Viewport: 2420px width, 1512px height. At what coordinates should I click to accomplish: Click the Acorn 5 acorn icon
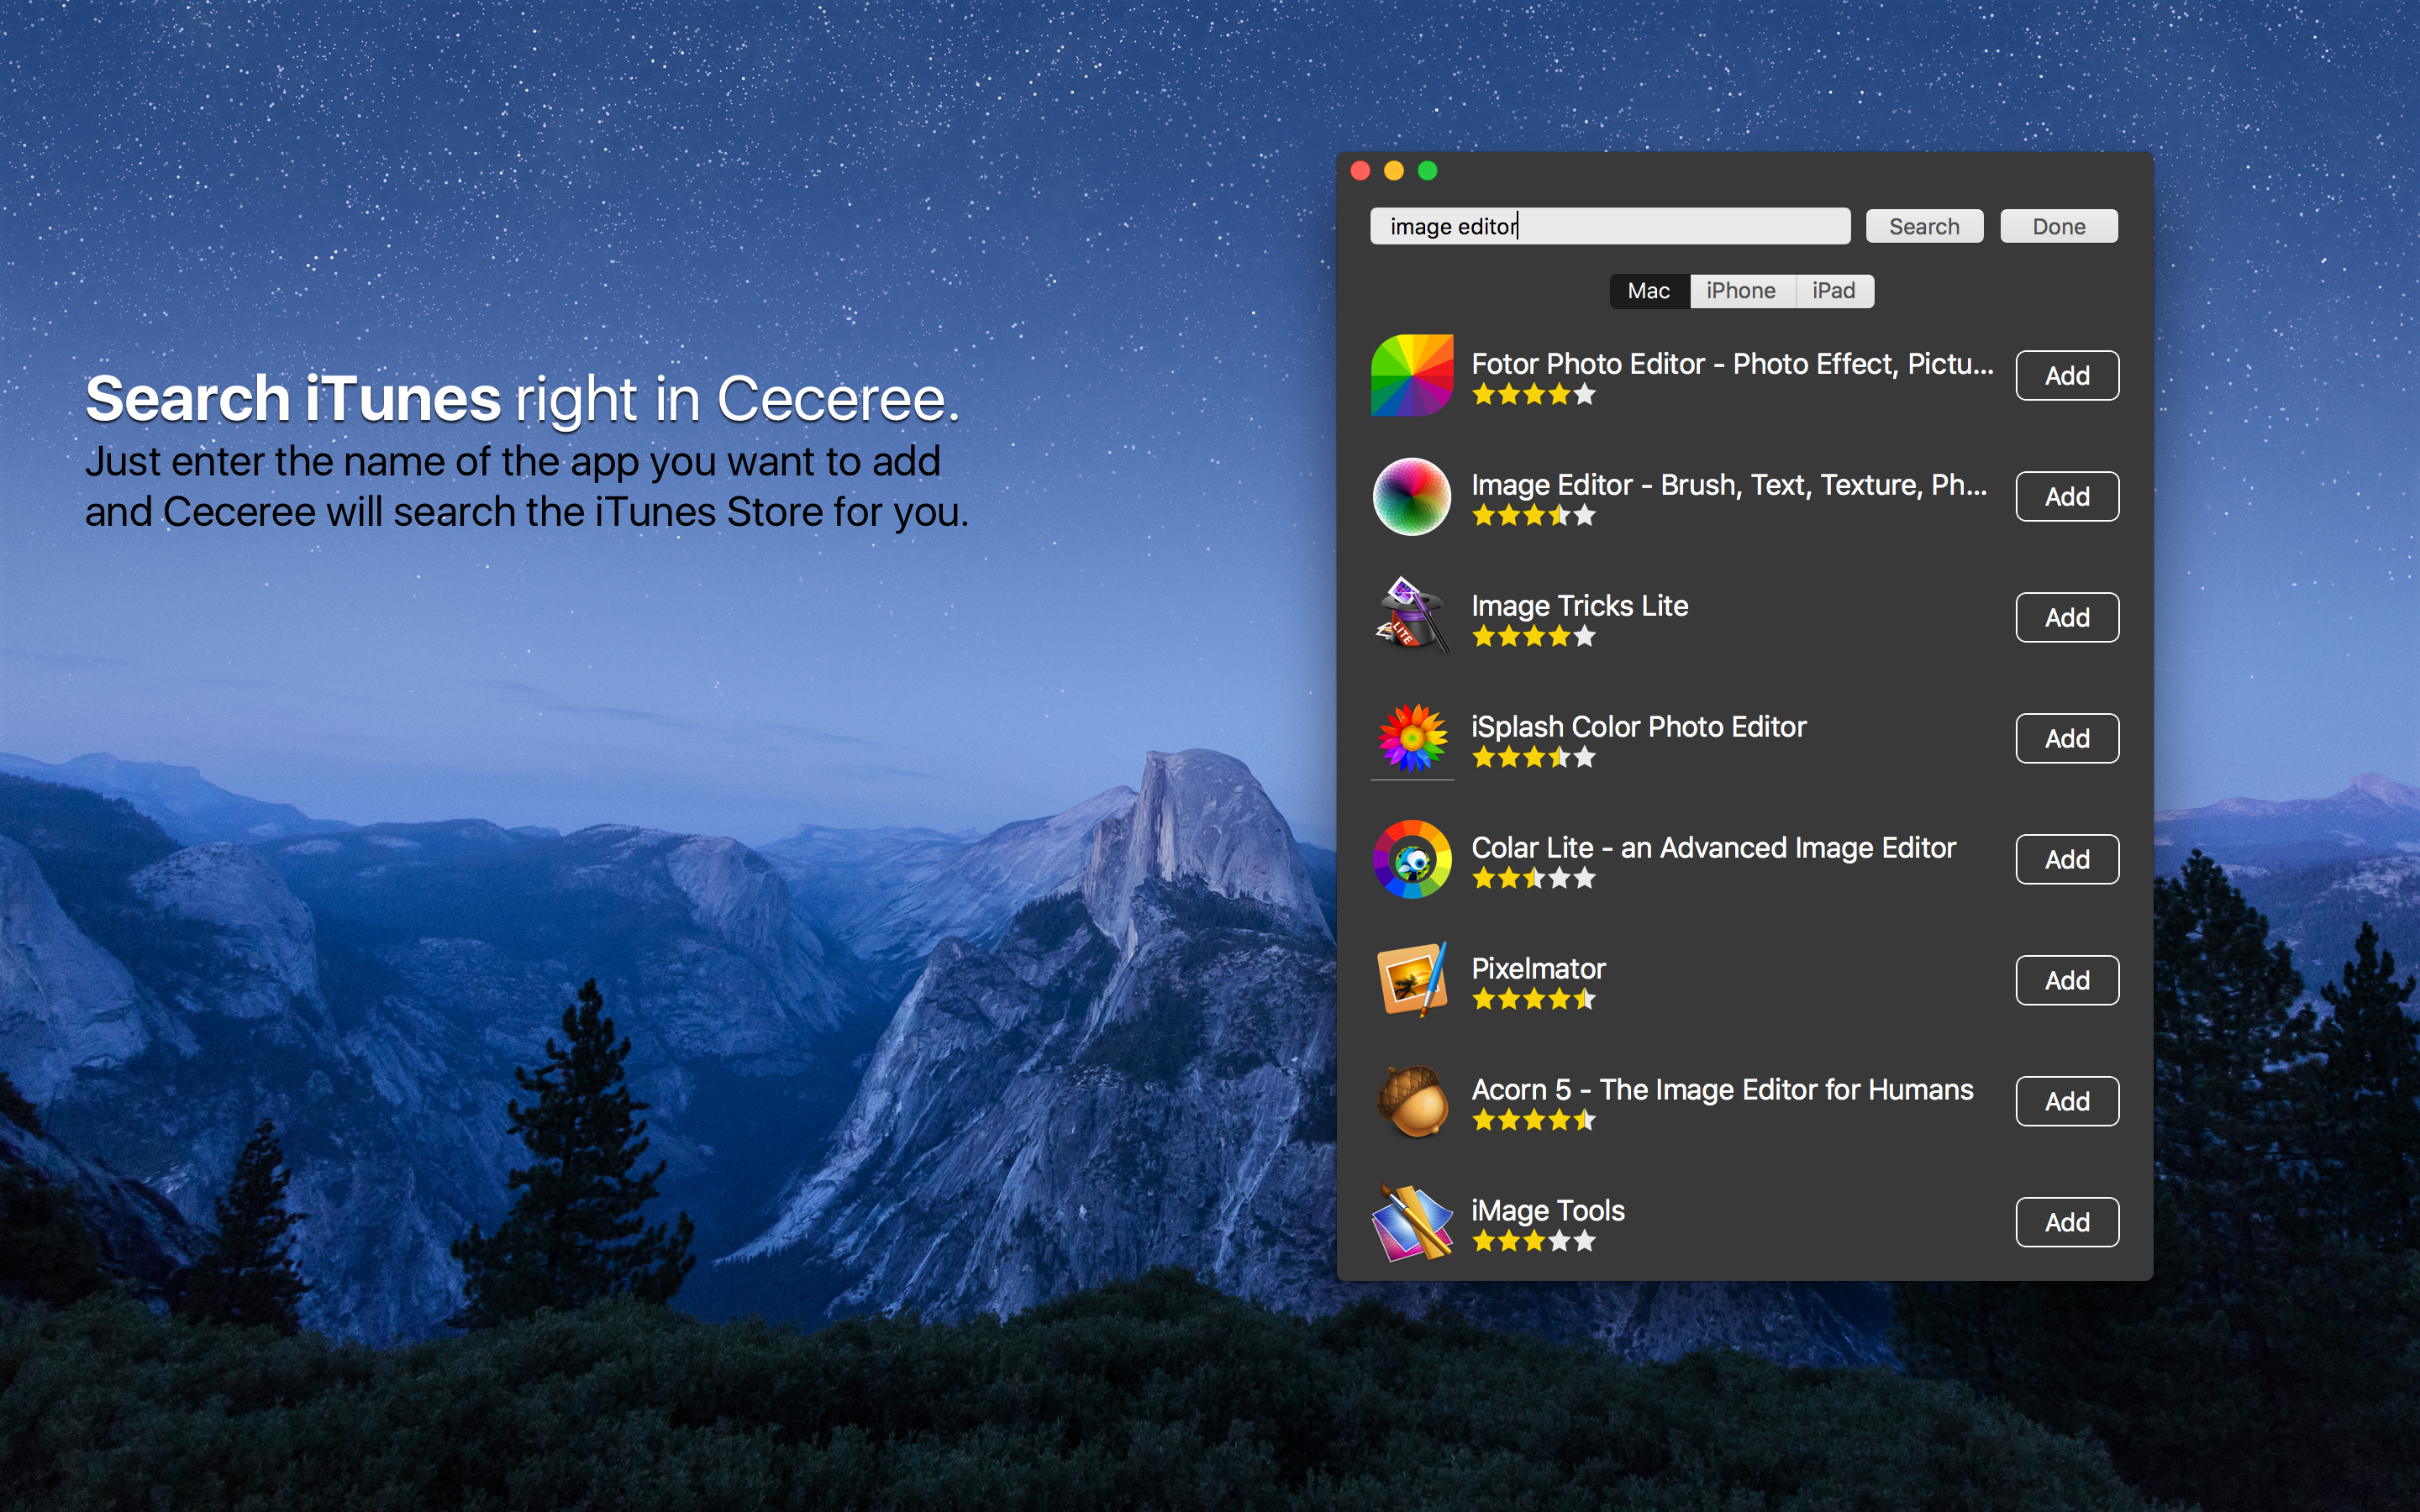pyautogui.click(x=1411, y=1101)
